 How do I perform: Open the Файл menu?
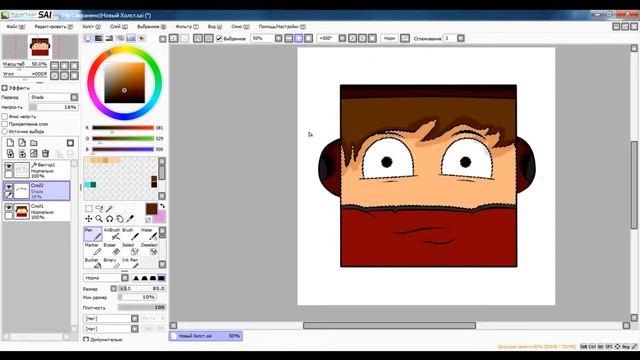16,27
